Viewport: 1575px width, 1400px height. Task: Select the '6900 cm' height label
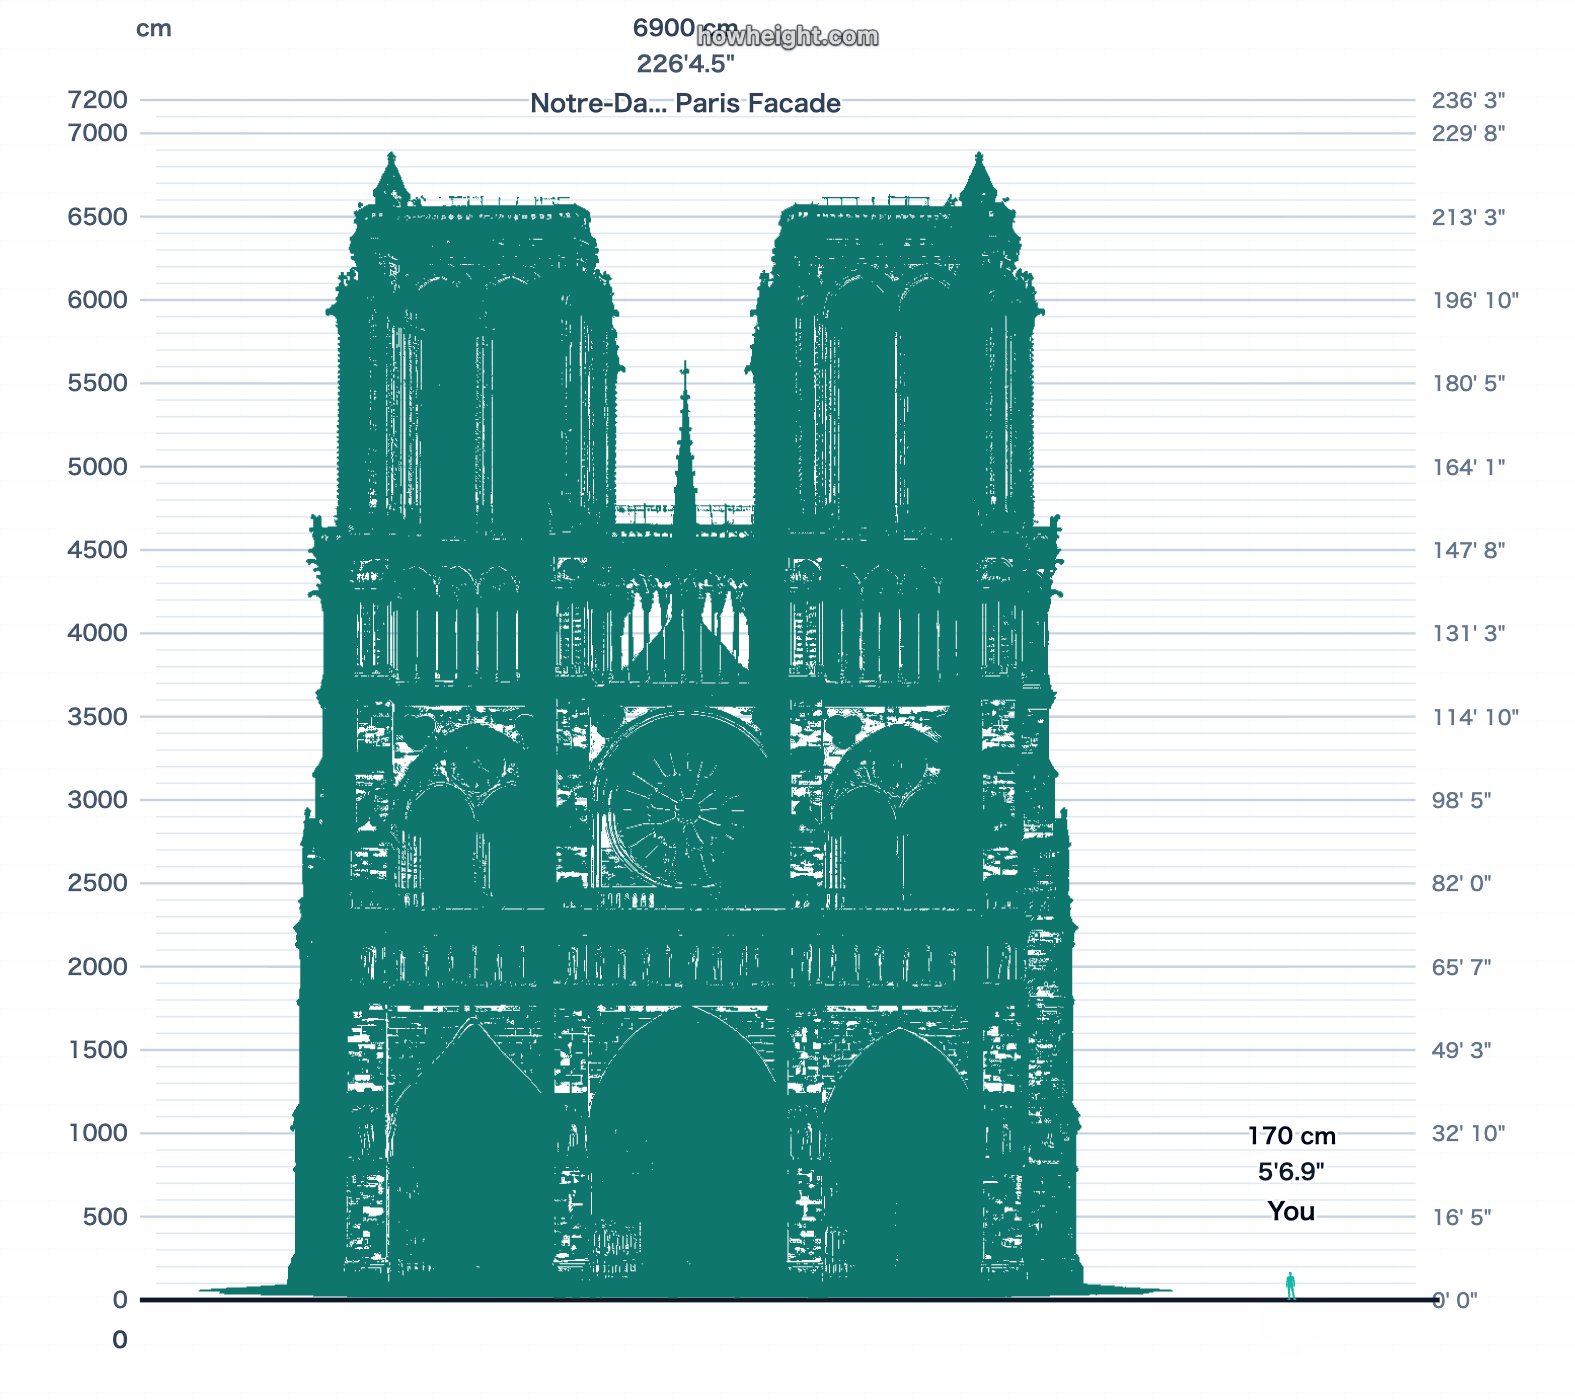pyautogui.click(x=685, y=28)
